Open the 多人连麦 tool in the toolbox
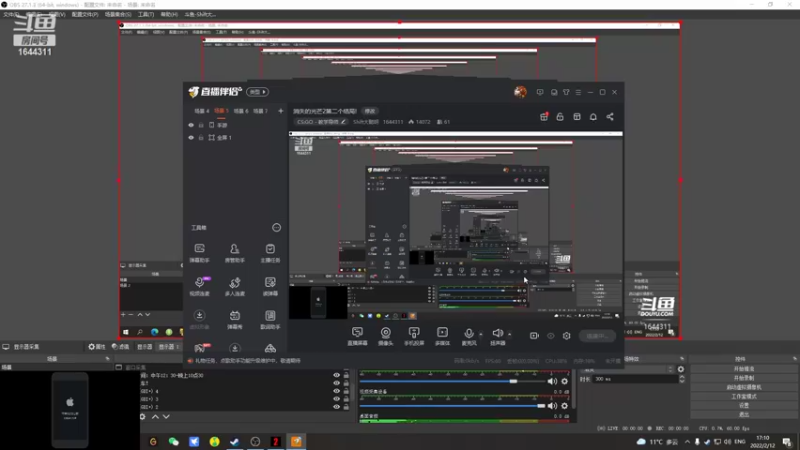This screenshot has height=450, width=800. 235,286
